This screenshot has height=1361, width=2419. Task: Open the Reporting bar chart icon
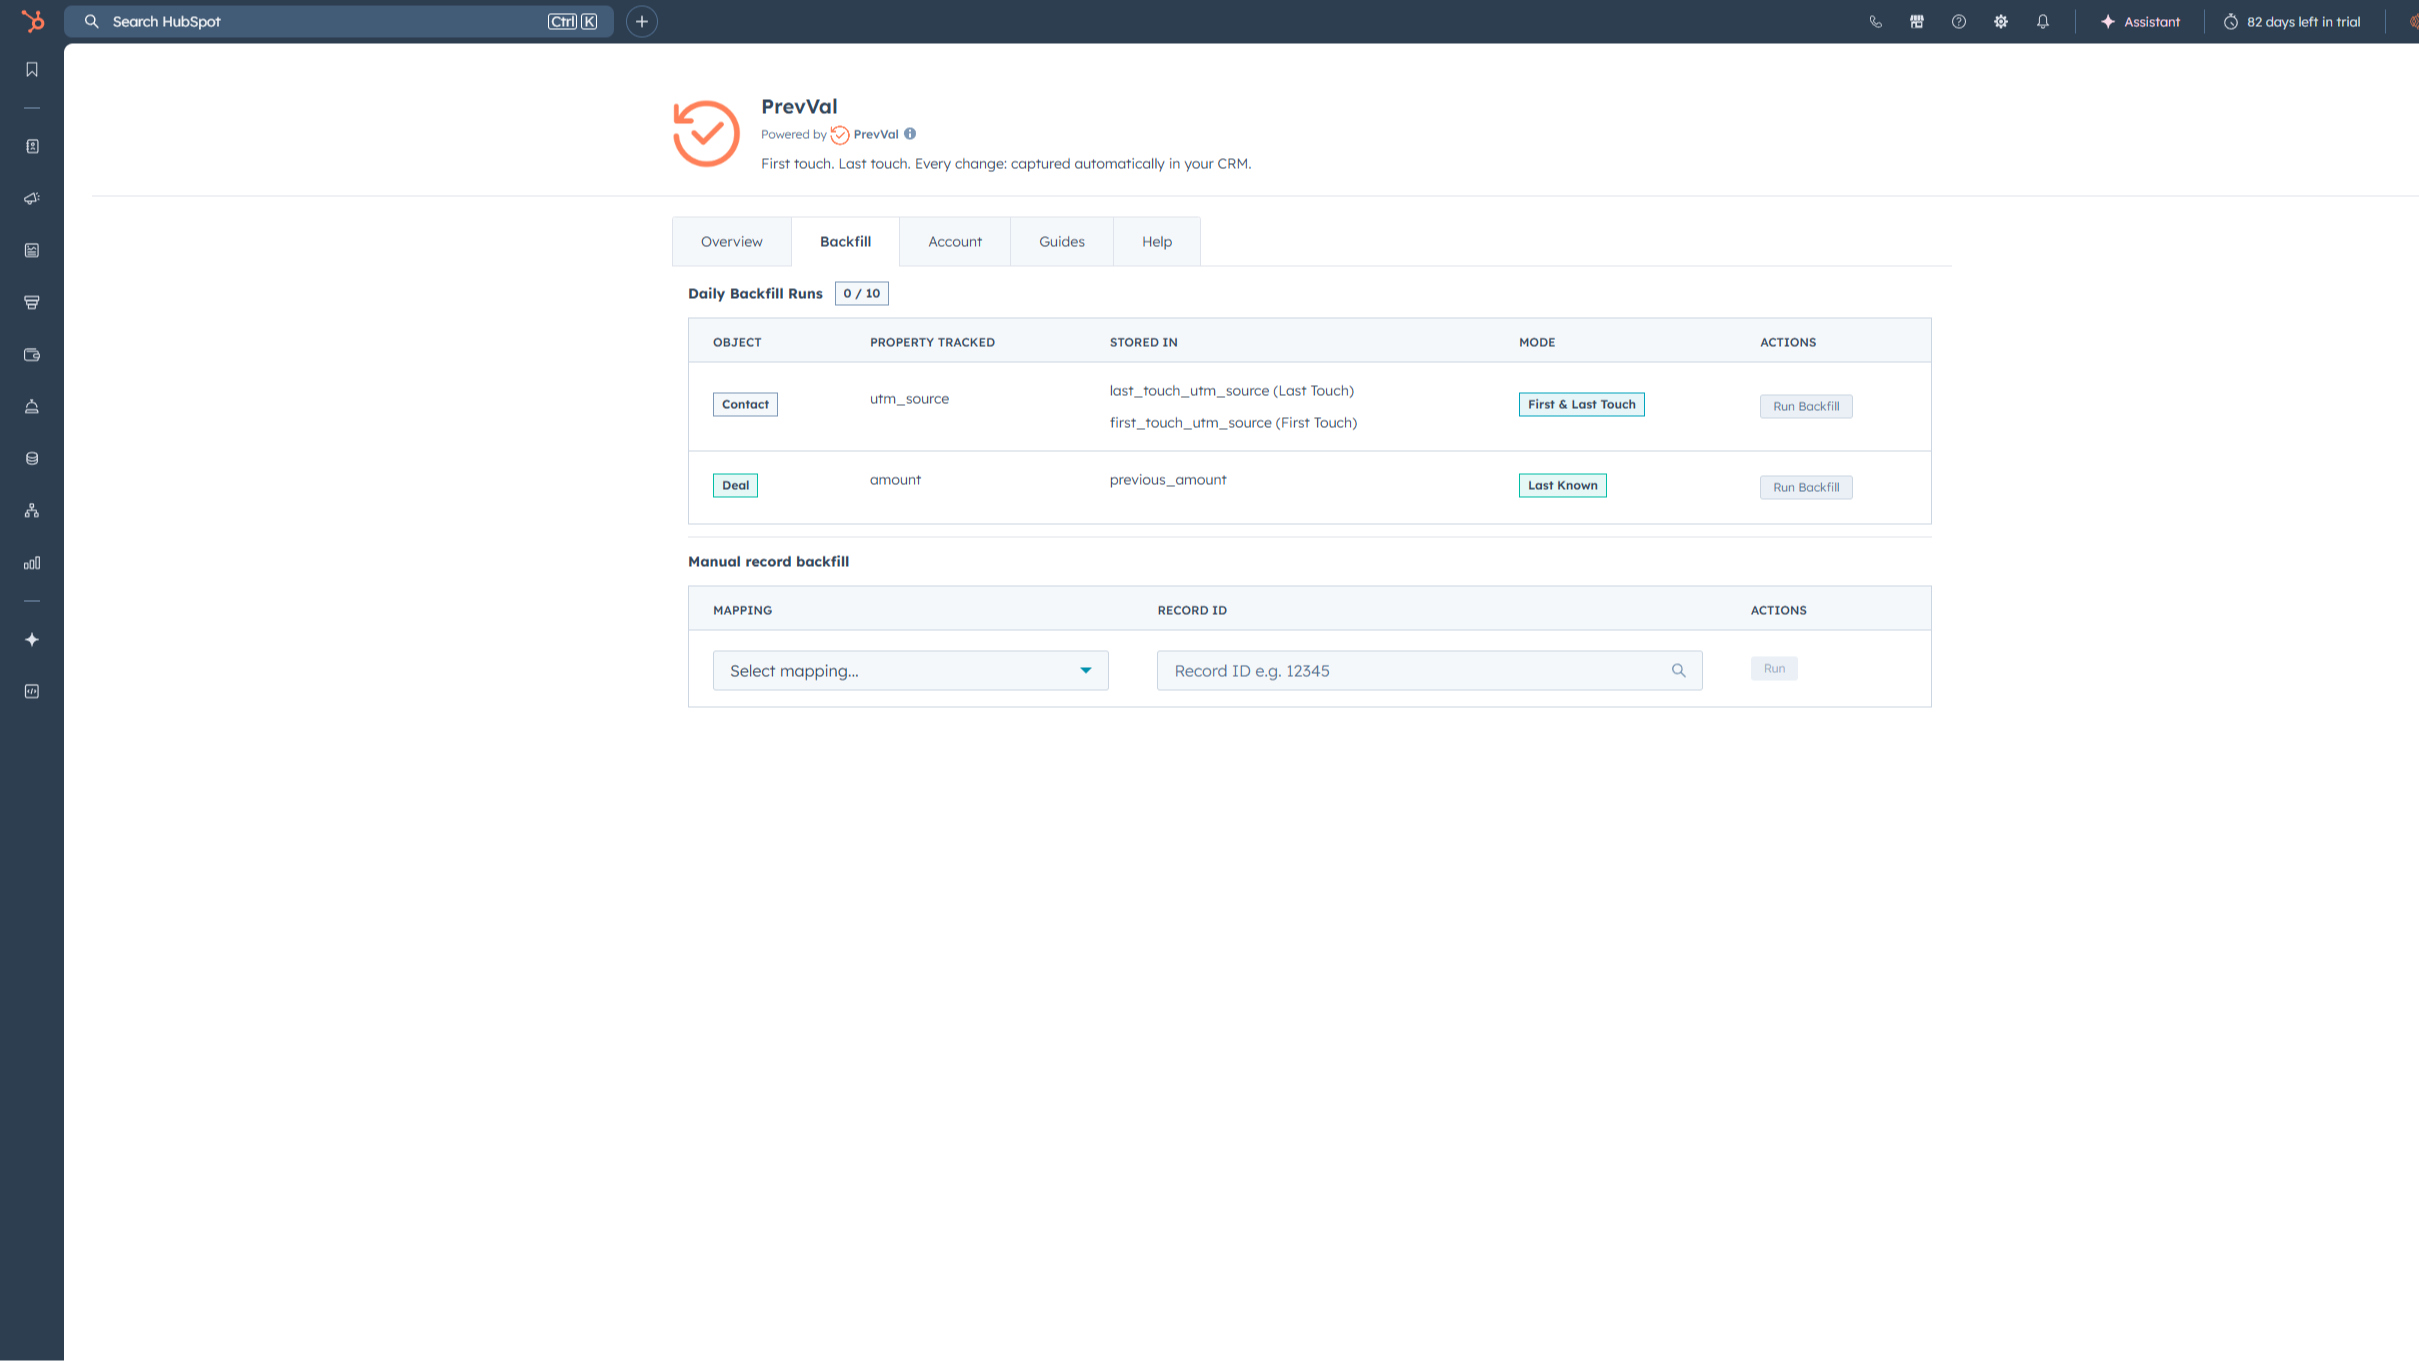pyautogui.click(x=32, y=563)
